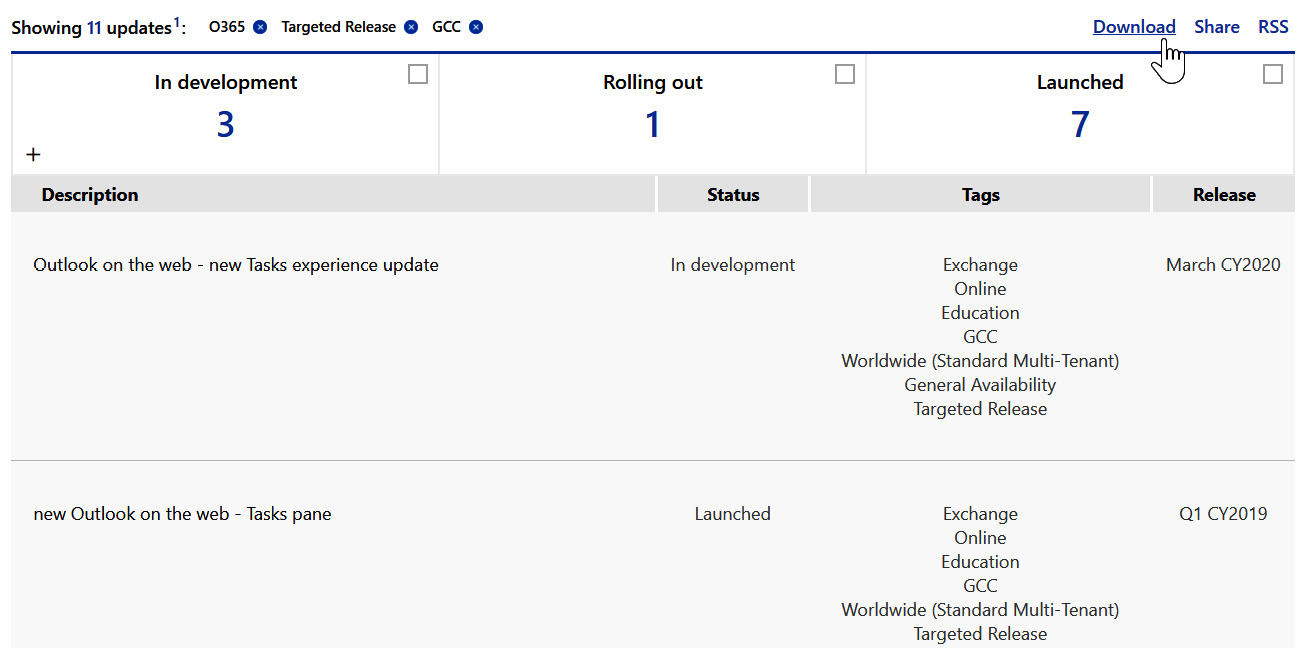Image resolution: width=1299 pixels, height=648 pixels.
Task: Check the Rolling out checkbox
Action: pyautogui.click(x=845, y=74)
